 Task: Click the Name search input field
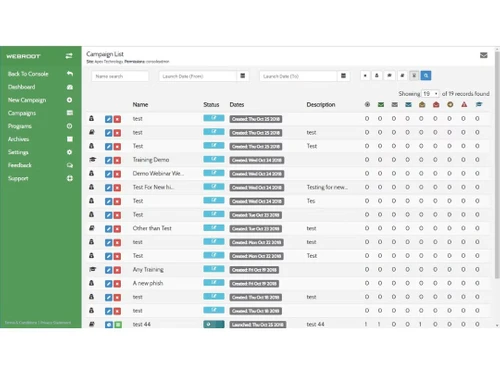[120, 76]
